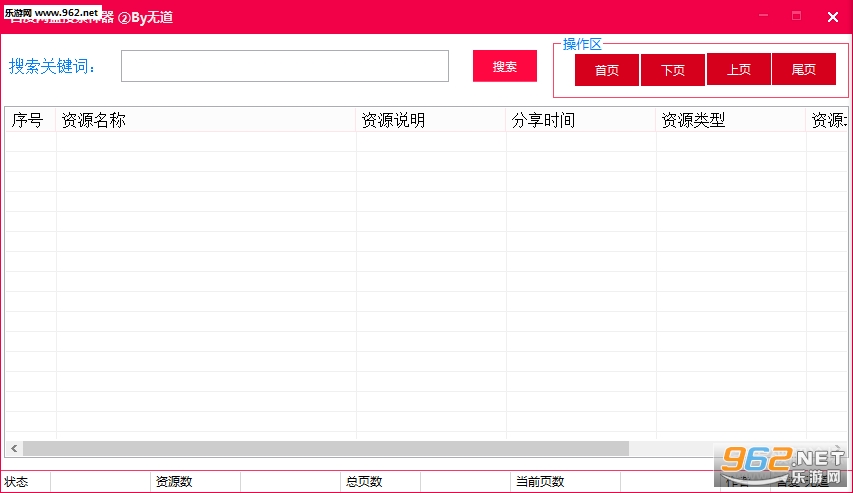Jump to last page with 尾页
This screenshot has width=853, height=493.
click(804, 70)
